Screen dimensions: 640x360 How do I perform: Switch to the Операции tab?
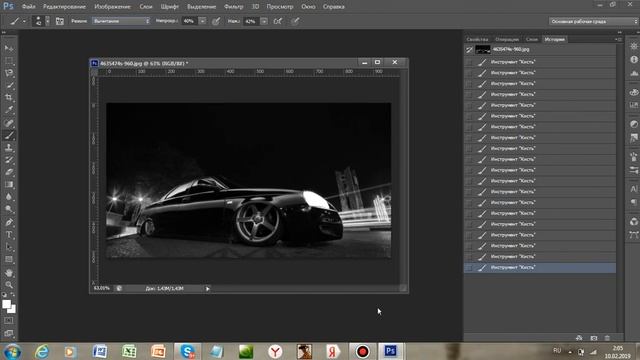[507, 39]
